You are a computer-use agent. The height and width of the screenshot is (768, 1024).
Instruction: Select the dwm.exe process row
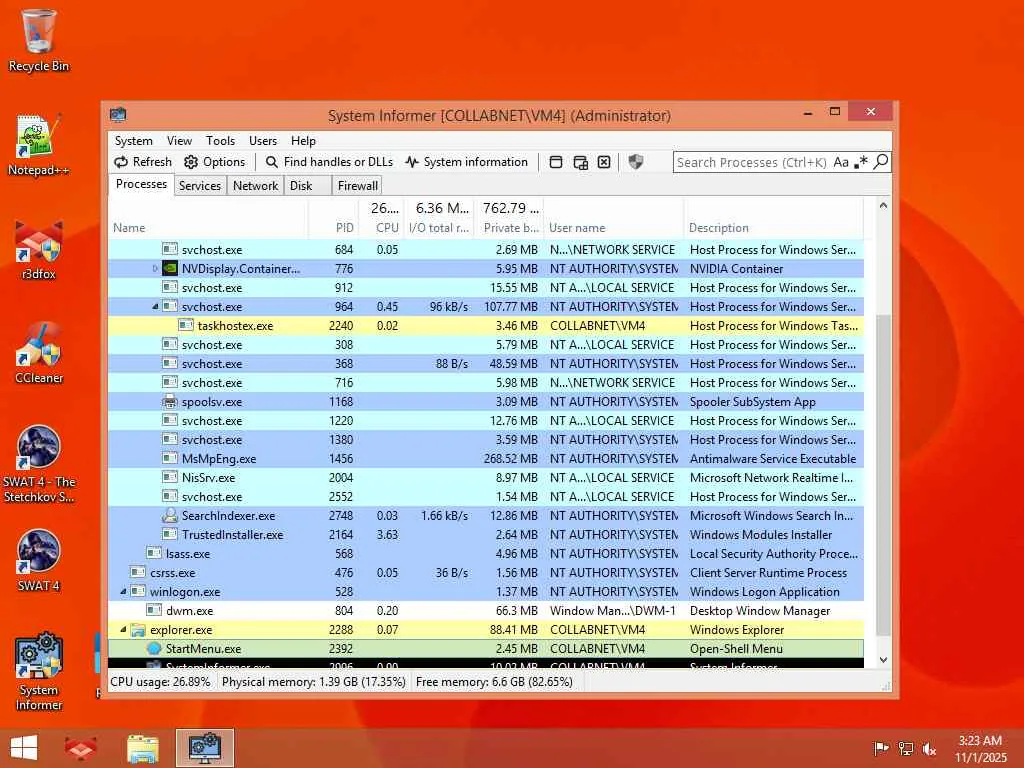point(486,611)
